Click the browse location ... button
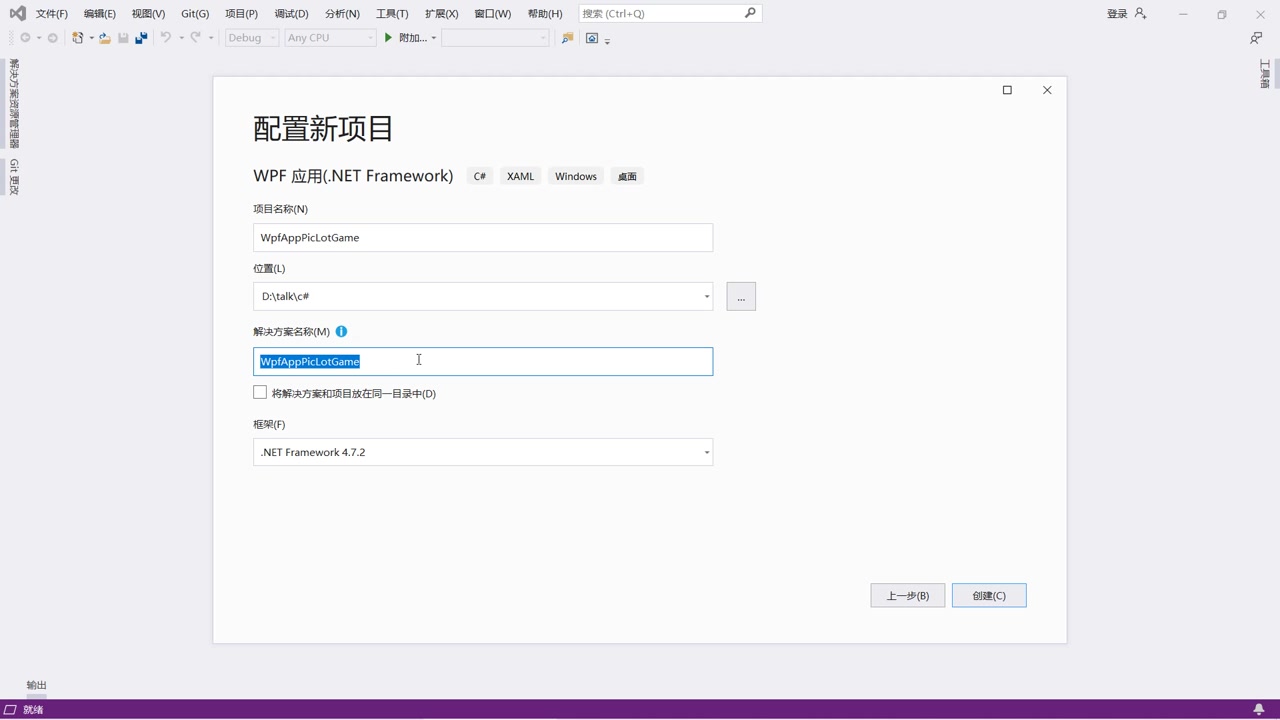Viewport: 1280px width, 720px height. 741,297
